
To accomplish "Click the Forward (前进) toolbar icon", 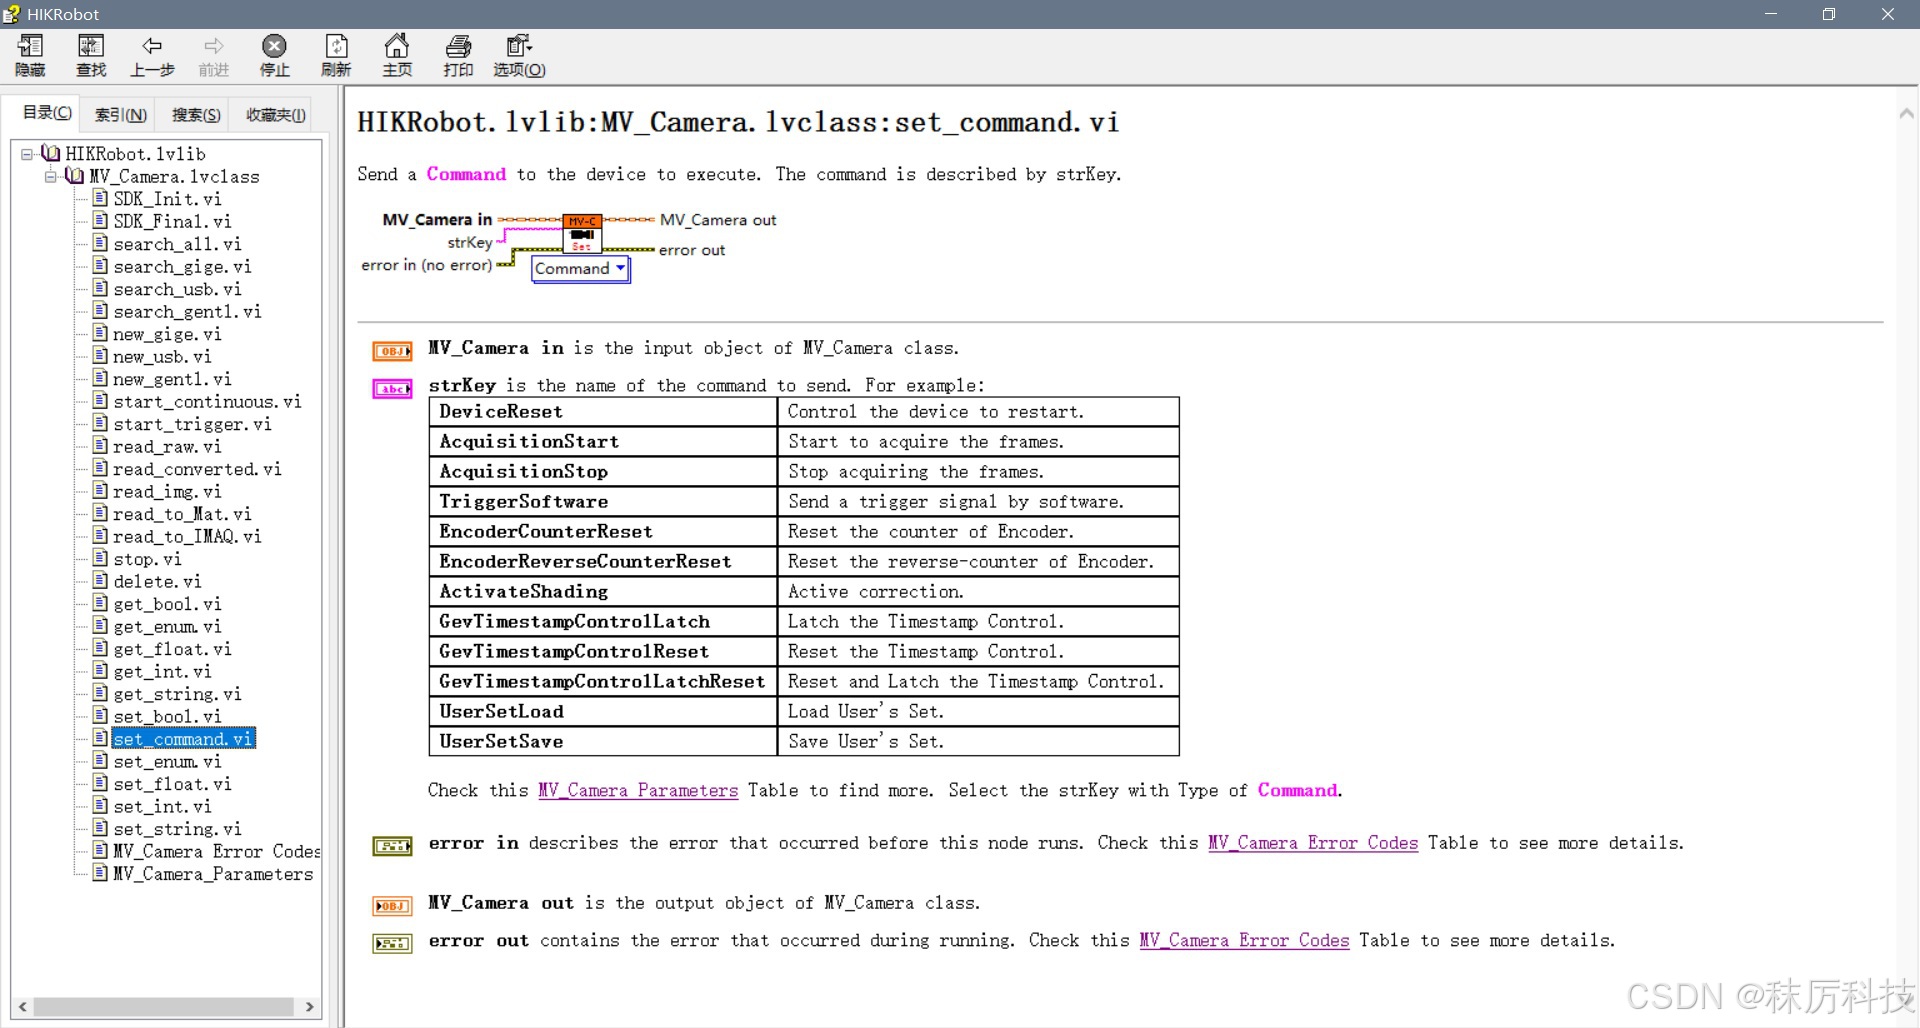I will coord(214,56).
